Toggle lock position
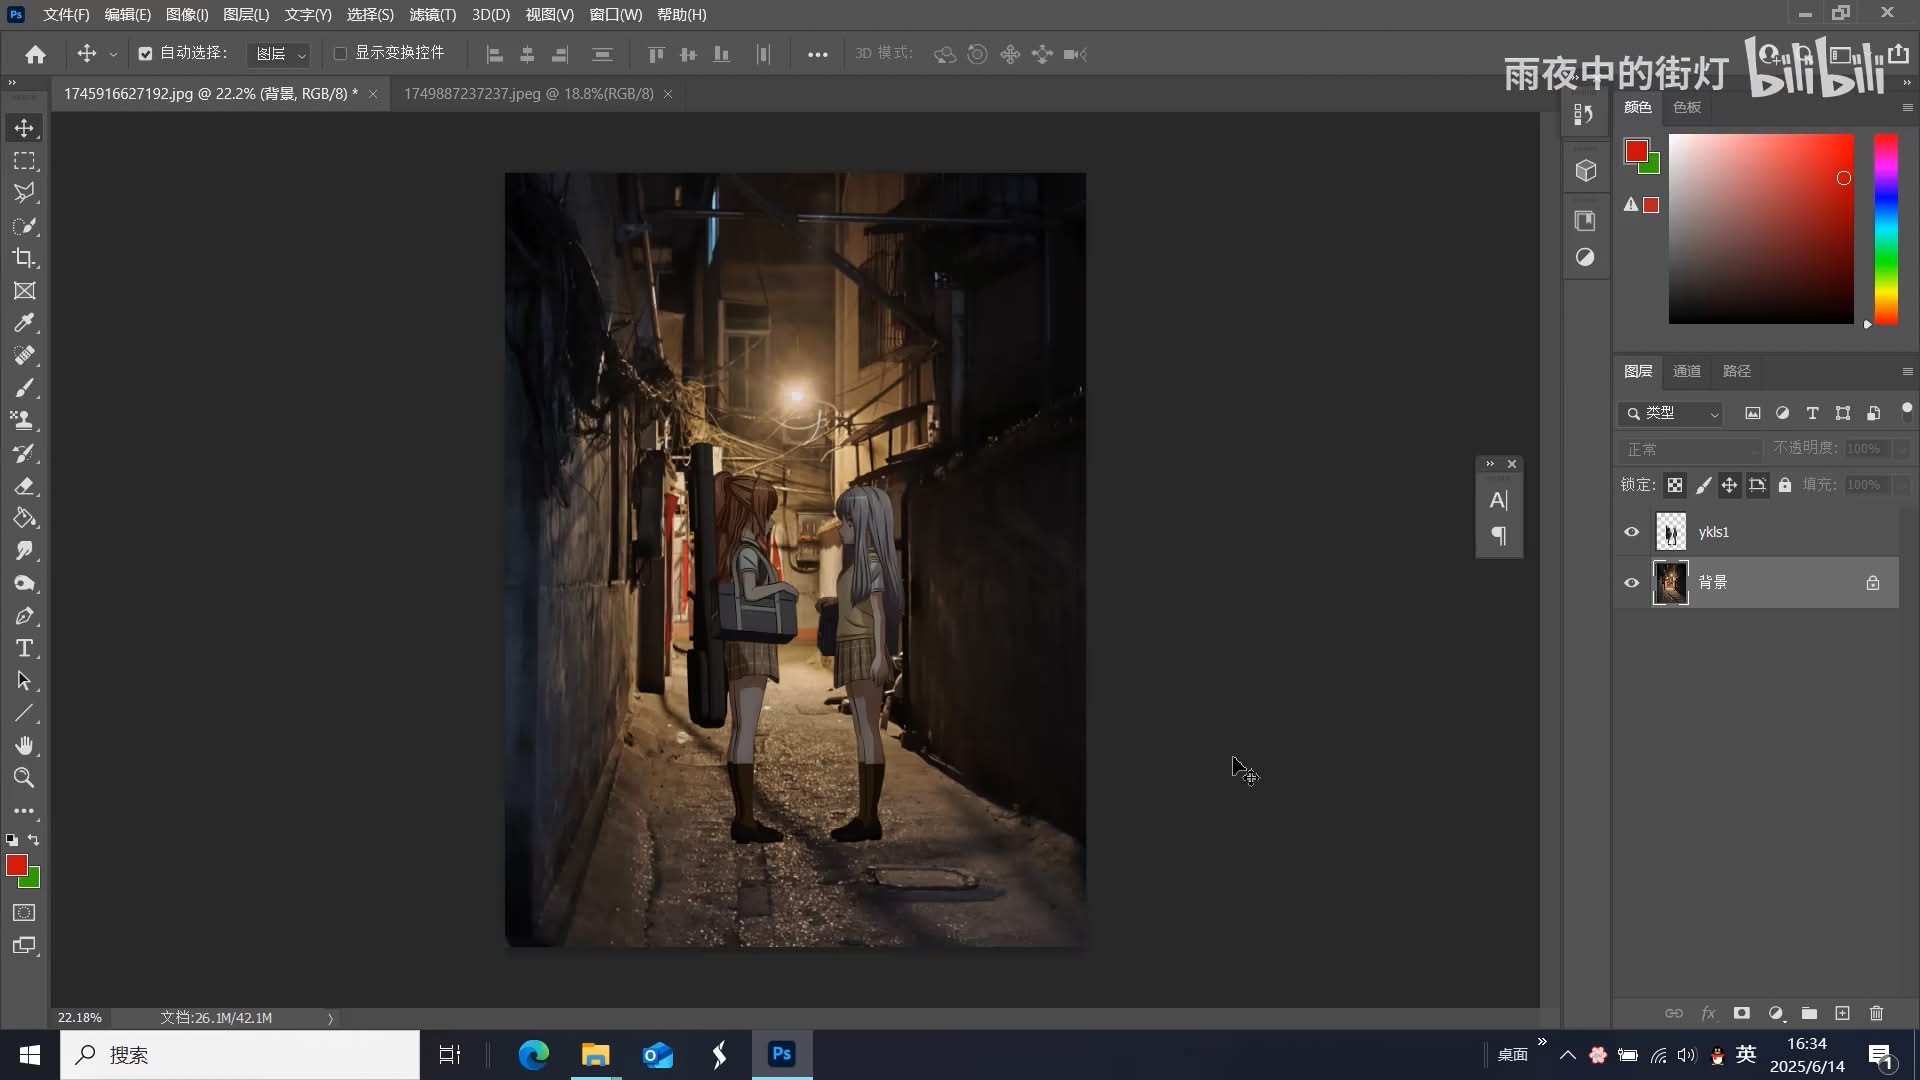The width and height of the screenshot is (1920, 1080). [1729, 485]
